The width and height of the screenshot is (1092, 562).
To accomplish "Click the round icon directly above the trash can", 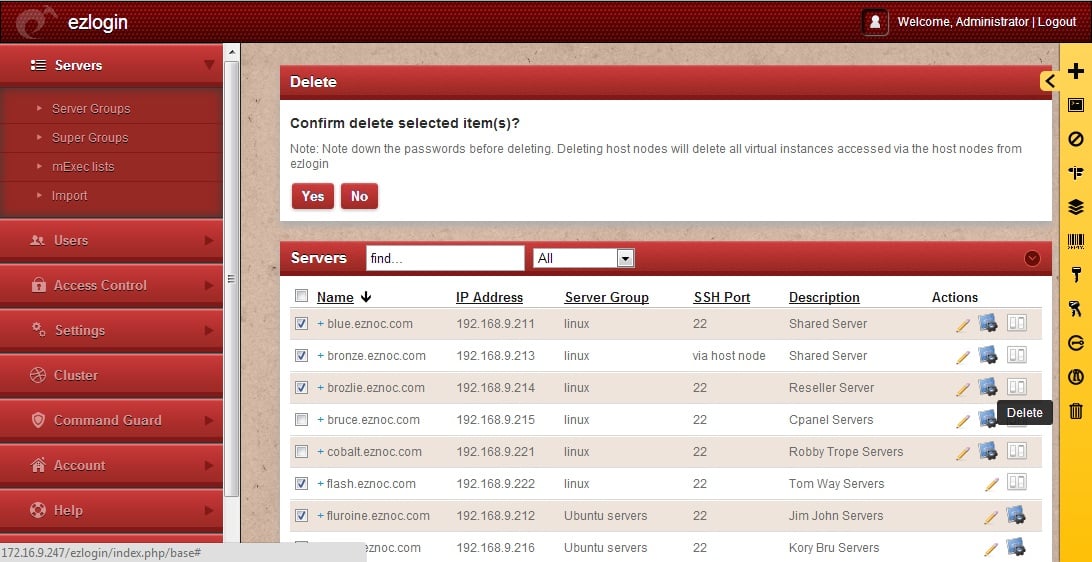I will pyautogui.click(x=1075, y=377).
